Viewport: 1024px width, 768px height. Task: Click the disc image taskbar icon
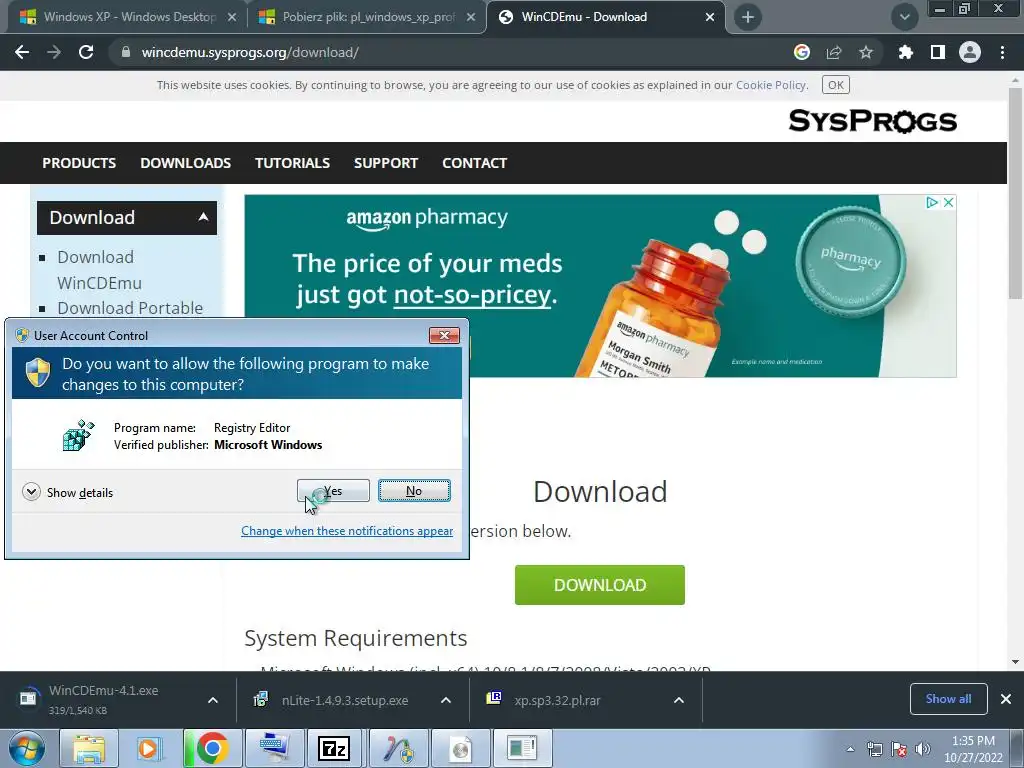[460, 748]
